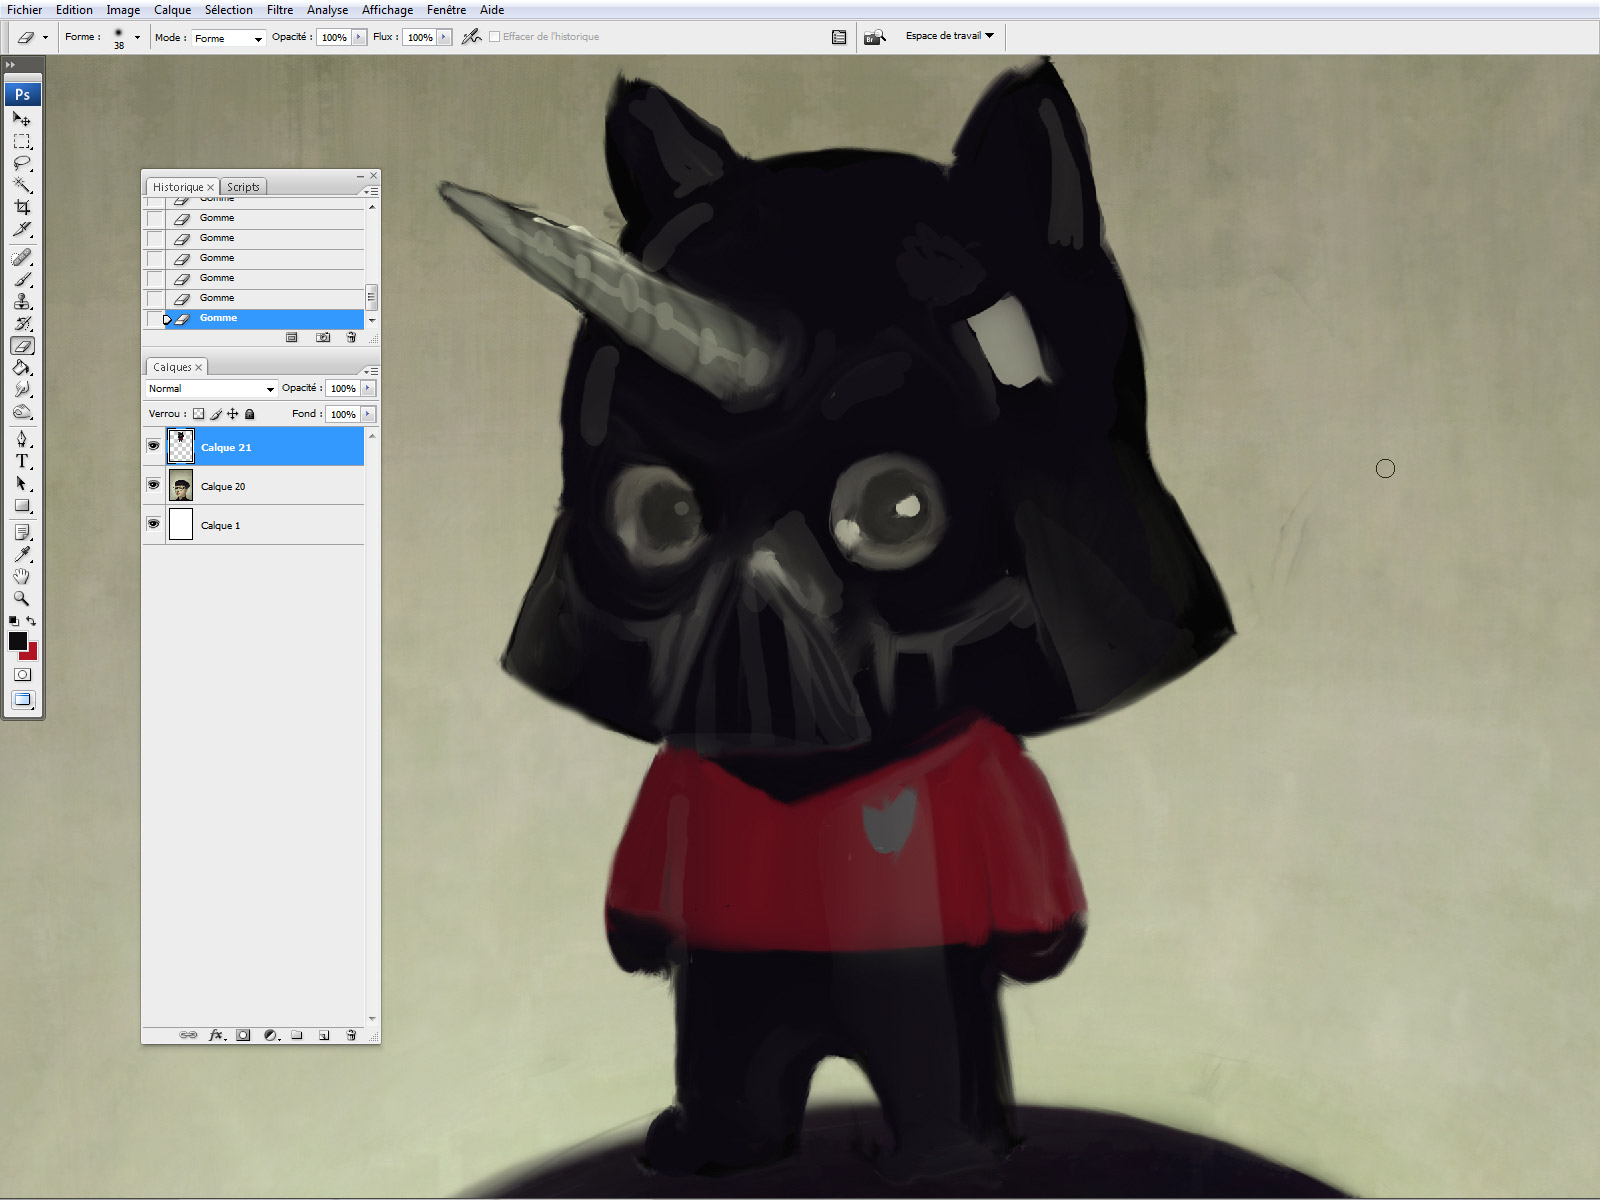1600x1200 pixels.
Task: Reset default foreground and background colors
Action: click(13, 621)
